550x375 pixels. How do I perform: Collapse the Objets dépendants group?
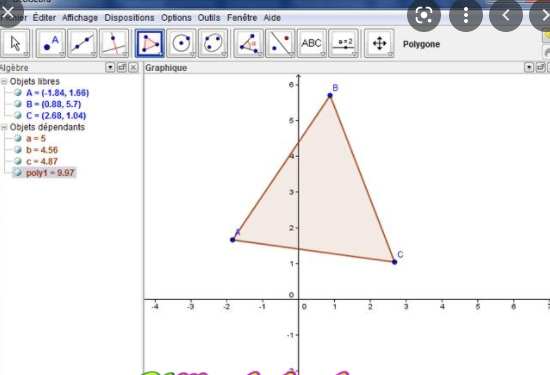pyautogui.click(x=4, y=127)
